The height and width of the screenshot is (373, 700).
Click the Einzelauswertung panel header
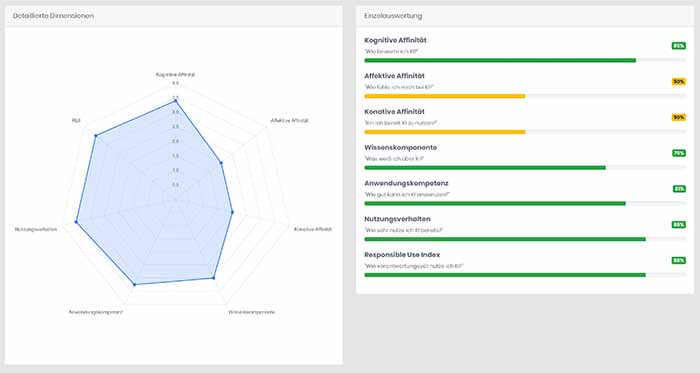(x=525, y=16)
